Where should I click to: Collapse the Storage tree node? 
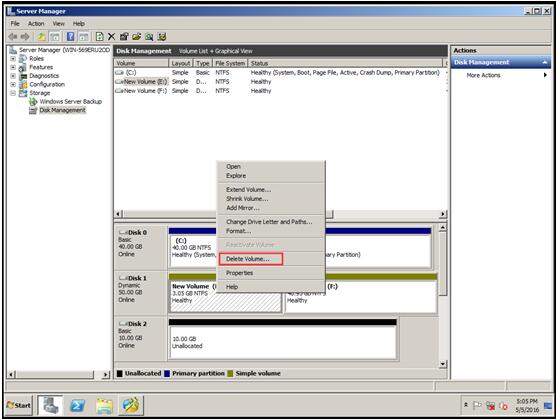tap(13, 93)
